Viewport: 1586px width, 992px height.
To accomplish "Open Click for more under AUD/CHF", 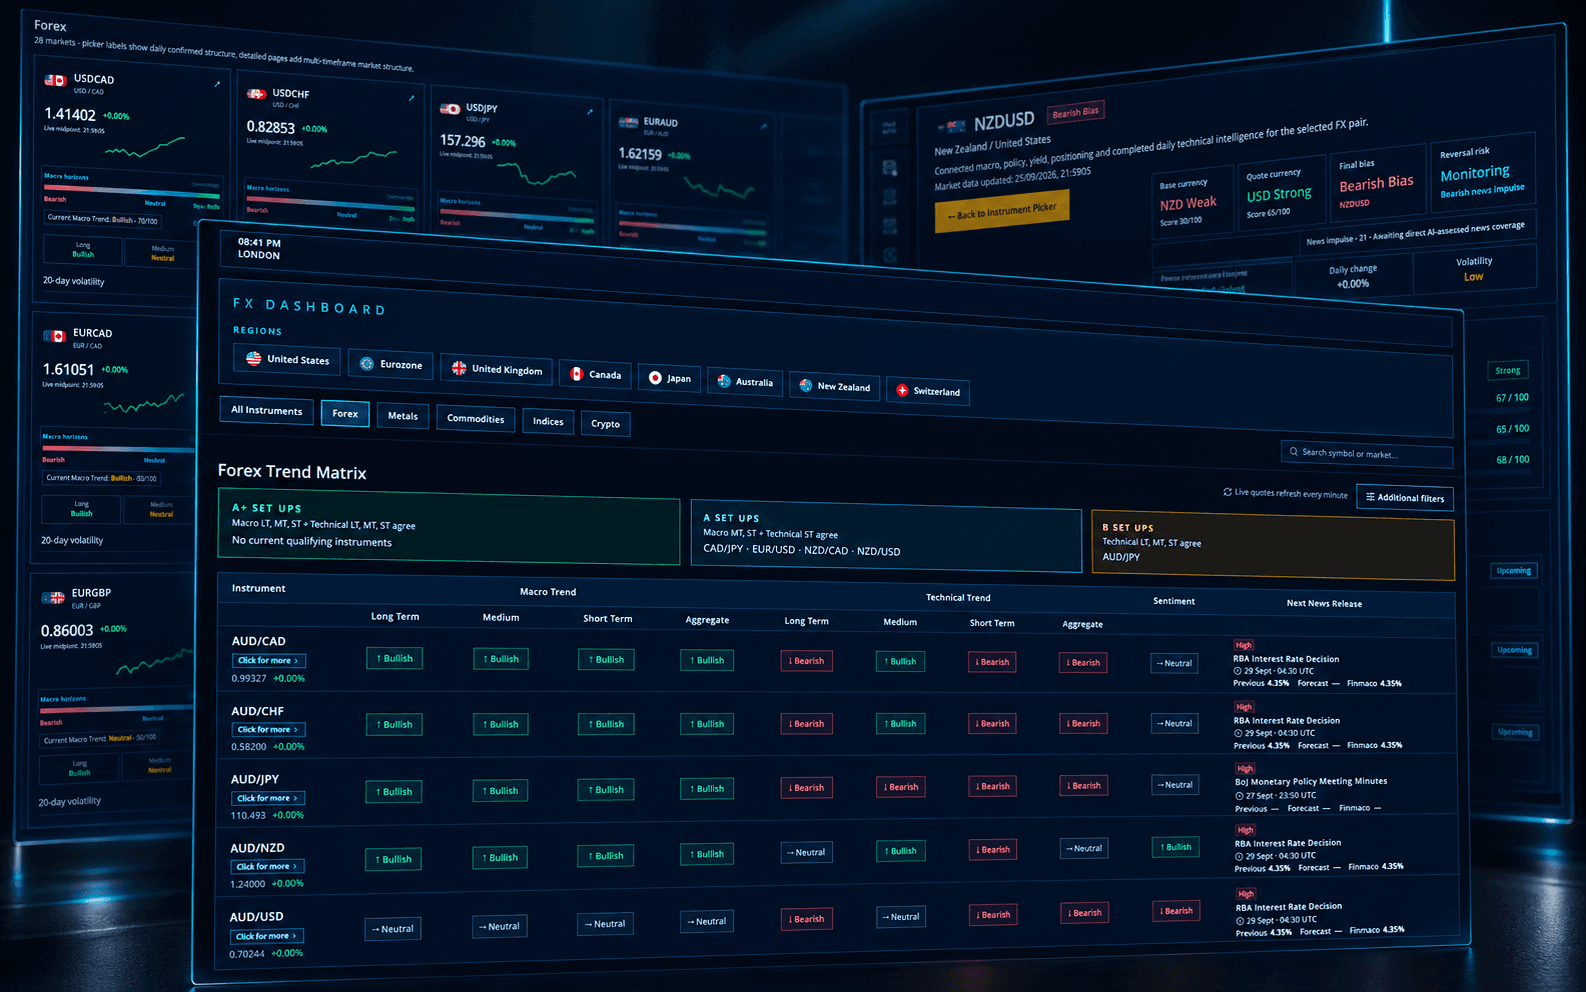I will coord(269,730).
